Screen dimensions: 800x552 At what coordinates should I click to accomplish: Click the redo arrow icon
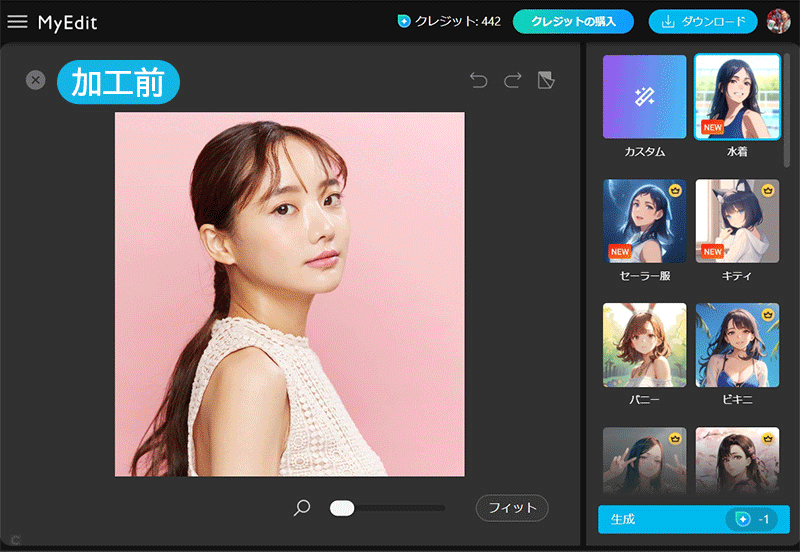(x=513, y=80)
